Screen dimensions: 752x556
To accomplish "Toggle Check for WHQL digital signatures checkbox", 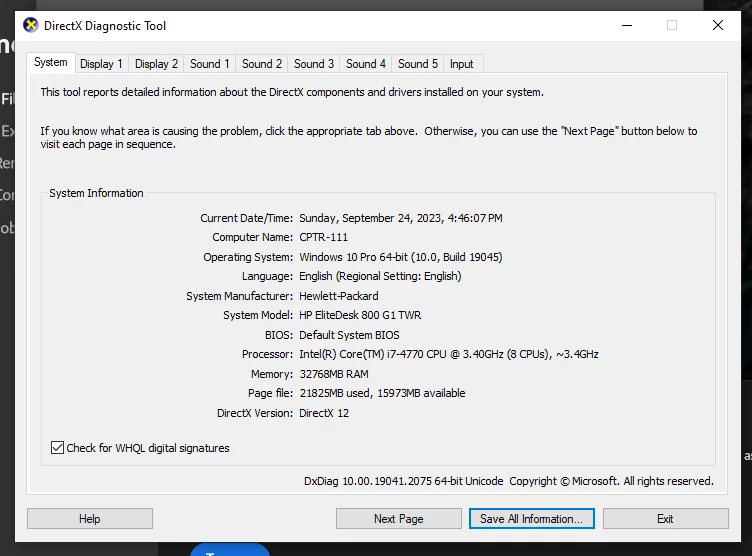I will (x=58, y=448).
